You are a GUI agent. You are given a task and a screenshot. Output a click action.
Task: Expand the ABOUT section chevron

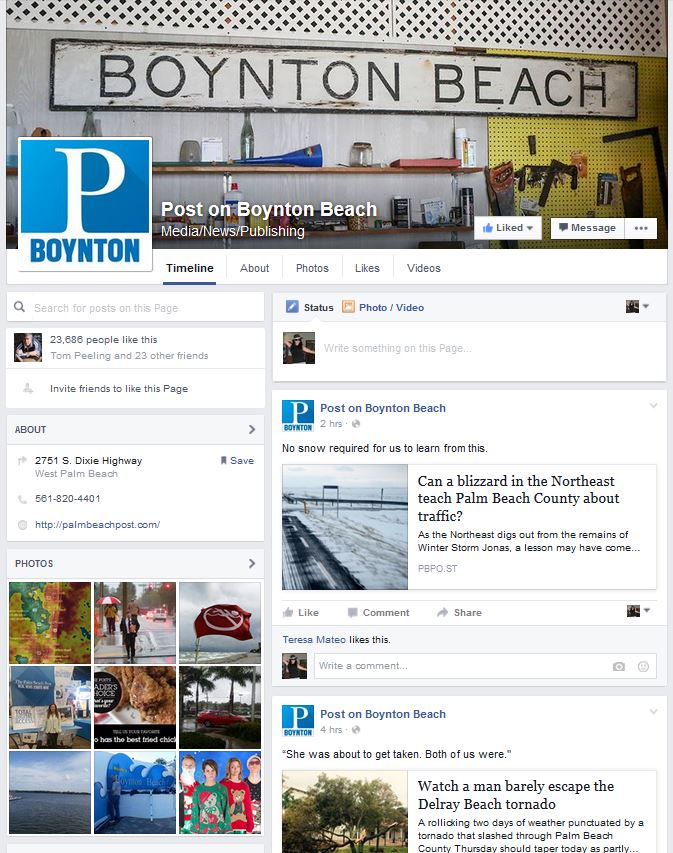[251, 429]
